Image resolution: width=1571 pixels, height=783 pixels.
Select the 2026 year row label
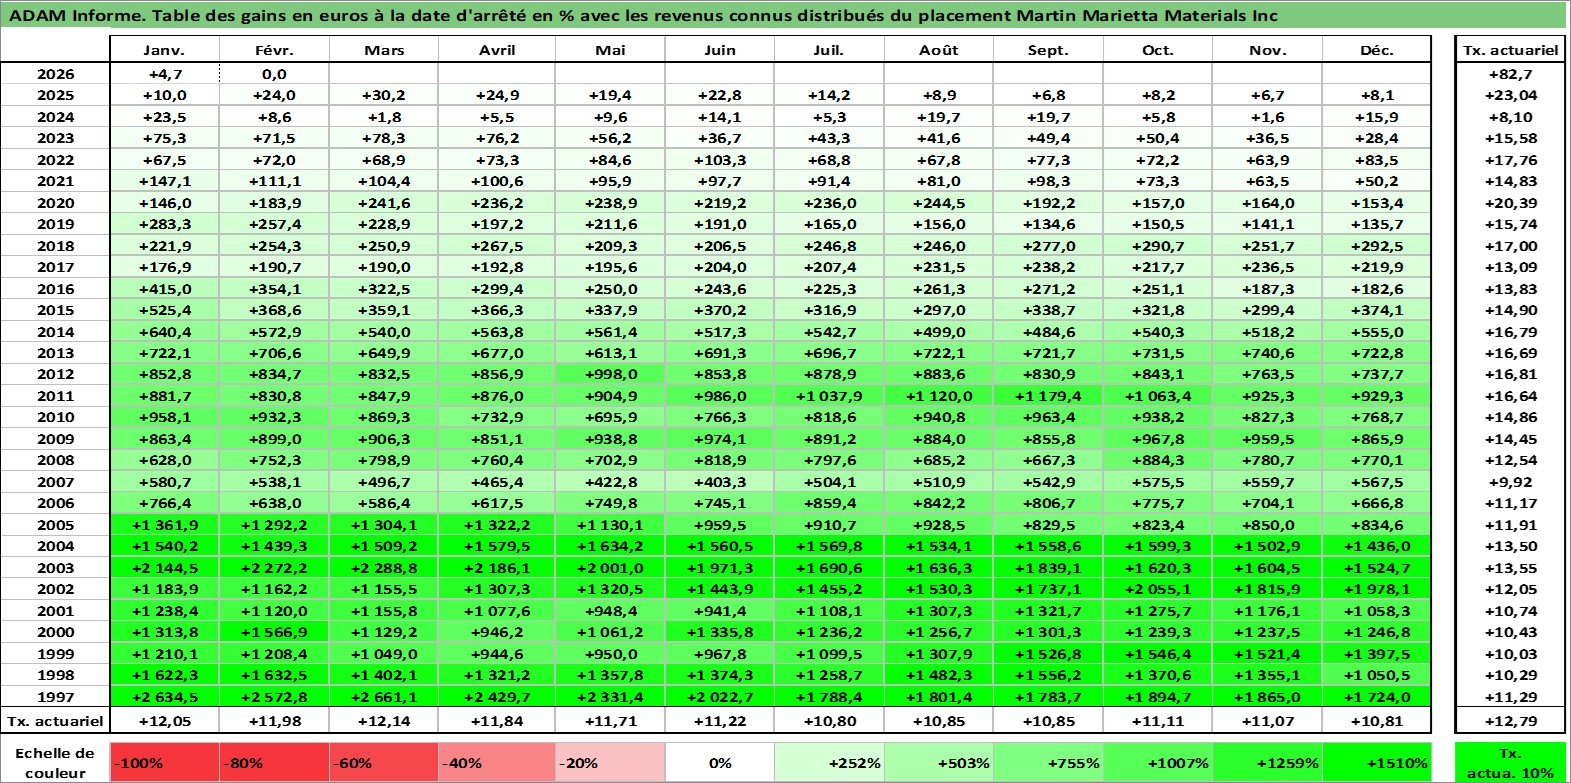coord(55,74)
